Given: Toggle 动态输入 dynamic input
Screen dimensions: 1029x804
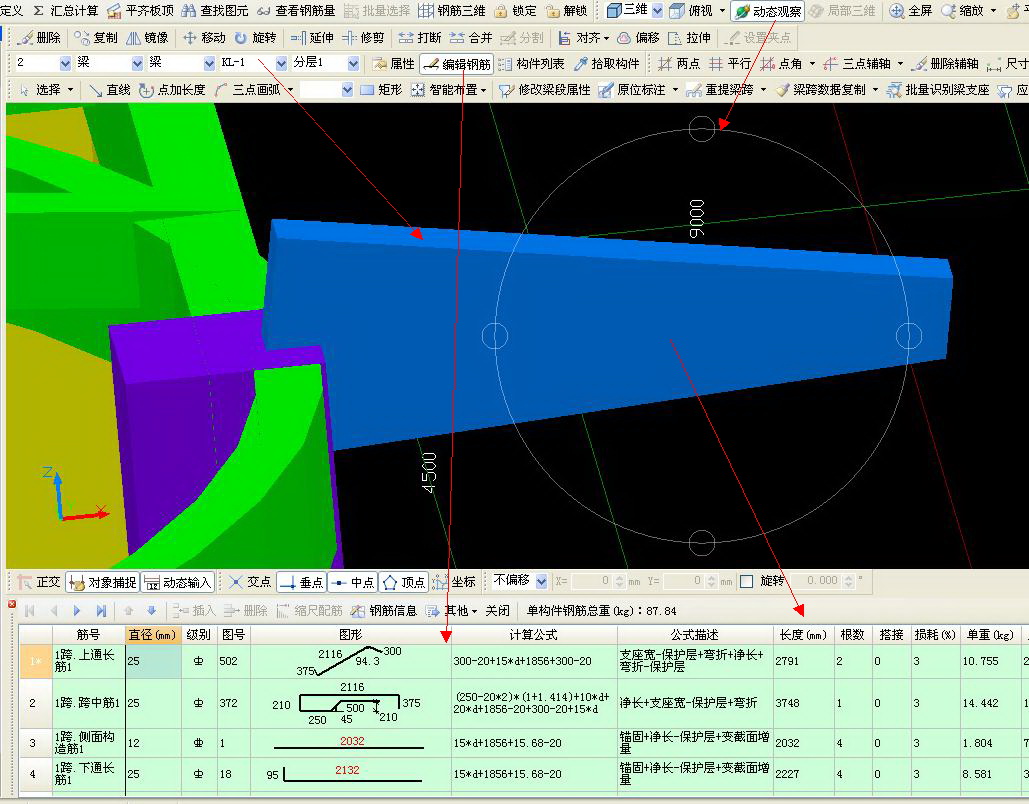Looking at the screenshot, I should click(177, 582).
